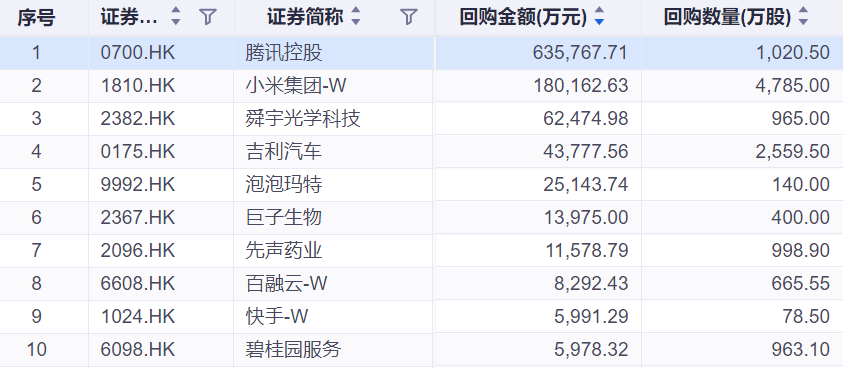Sort by 证券简称 column sort arrows
Image resolution: width=843 pixels, height=368 pixels.
[355, 17]
